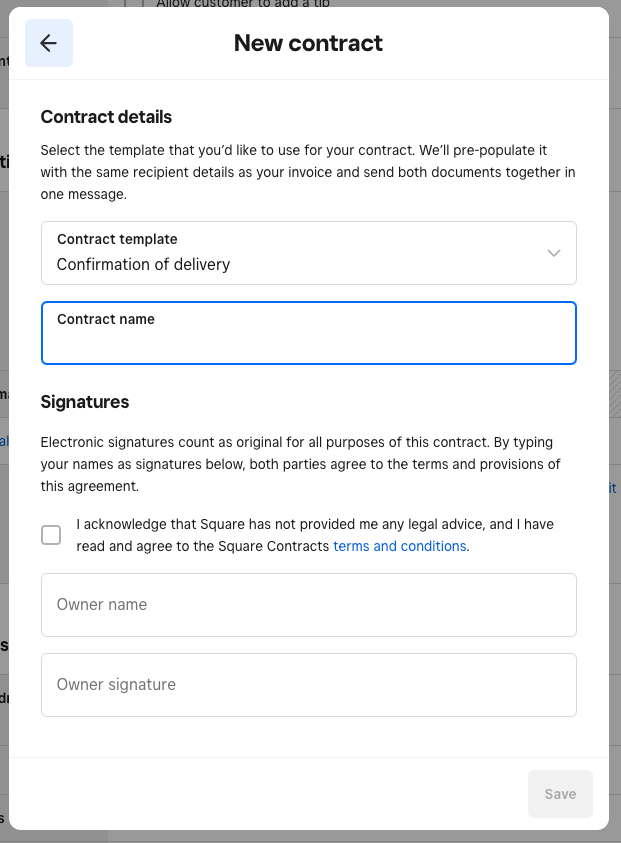
Task: Click the New contract dialog title
Action: click(308, 42)
